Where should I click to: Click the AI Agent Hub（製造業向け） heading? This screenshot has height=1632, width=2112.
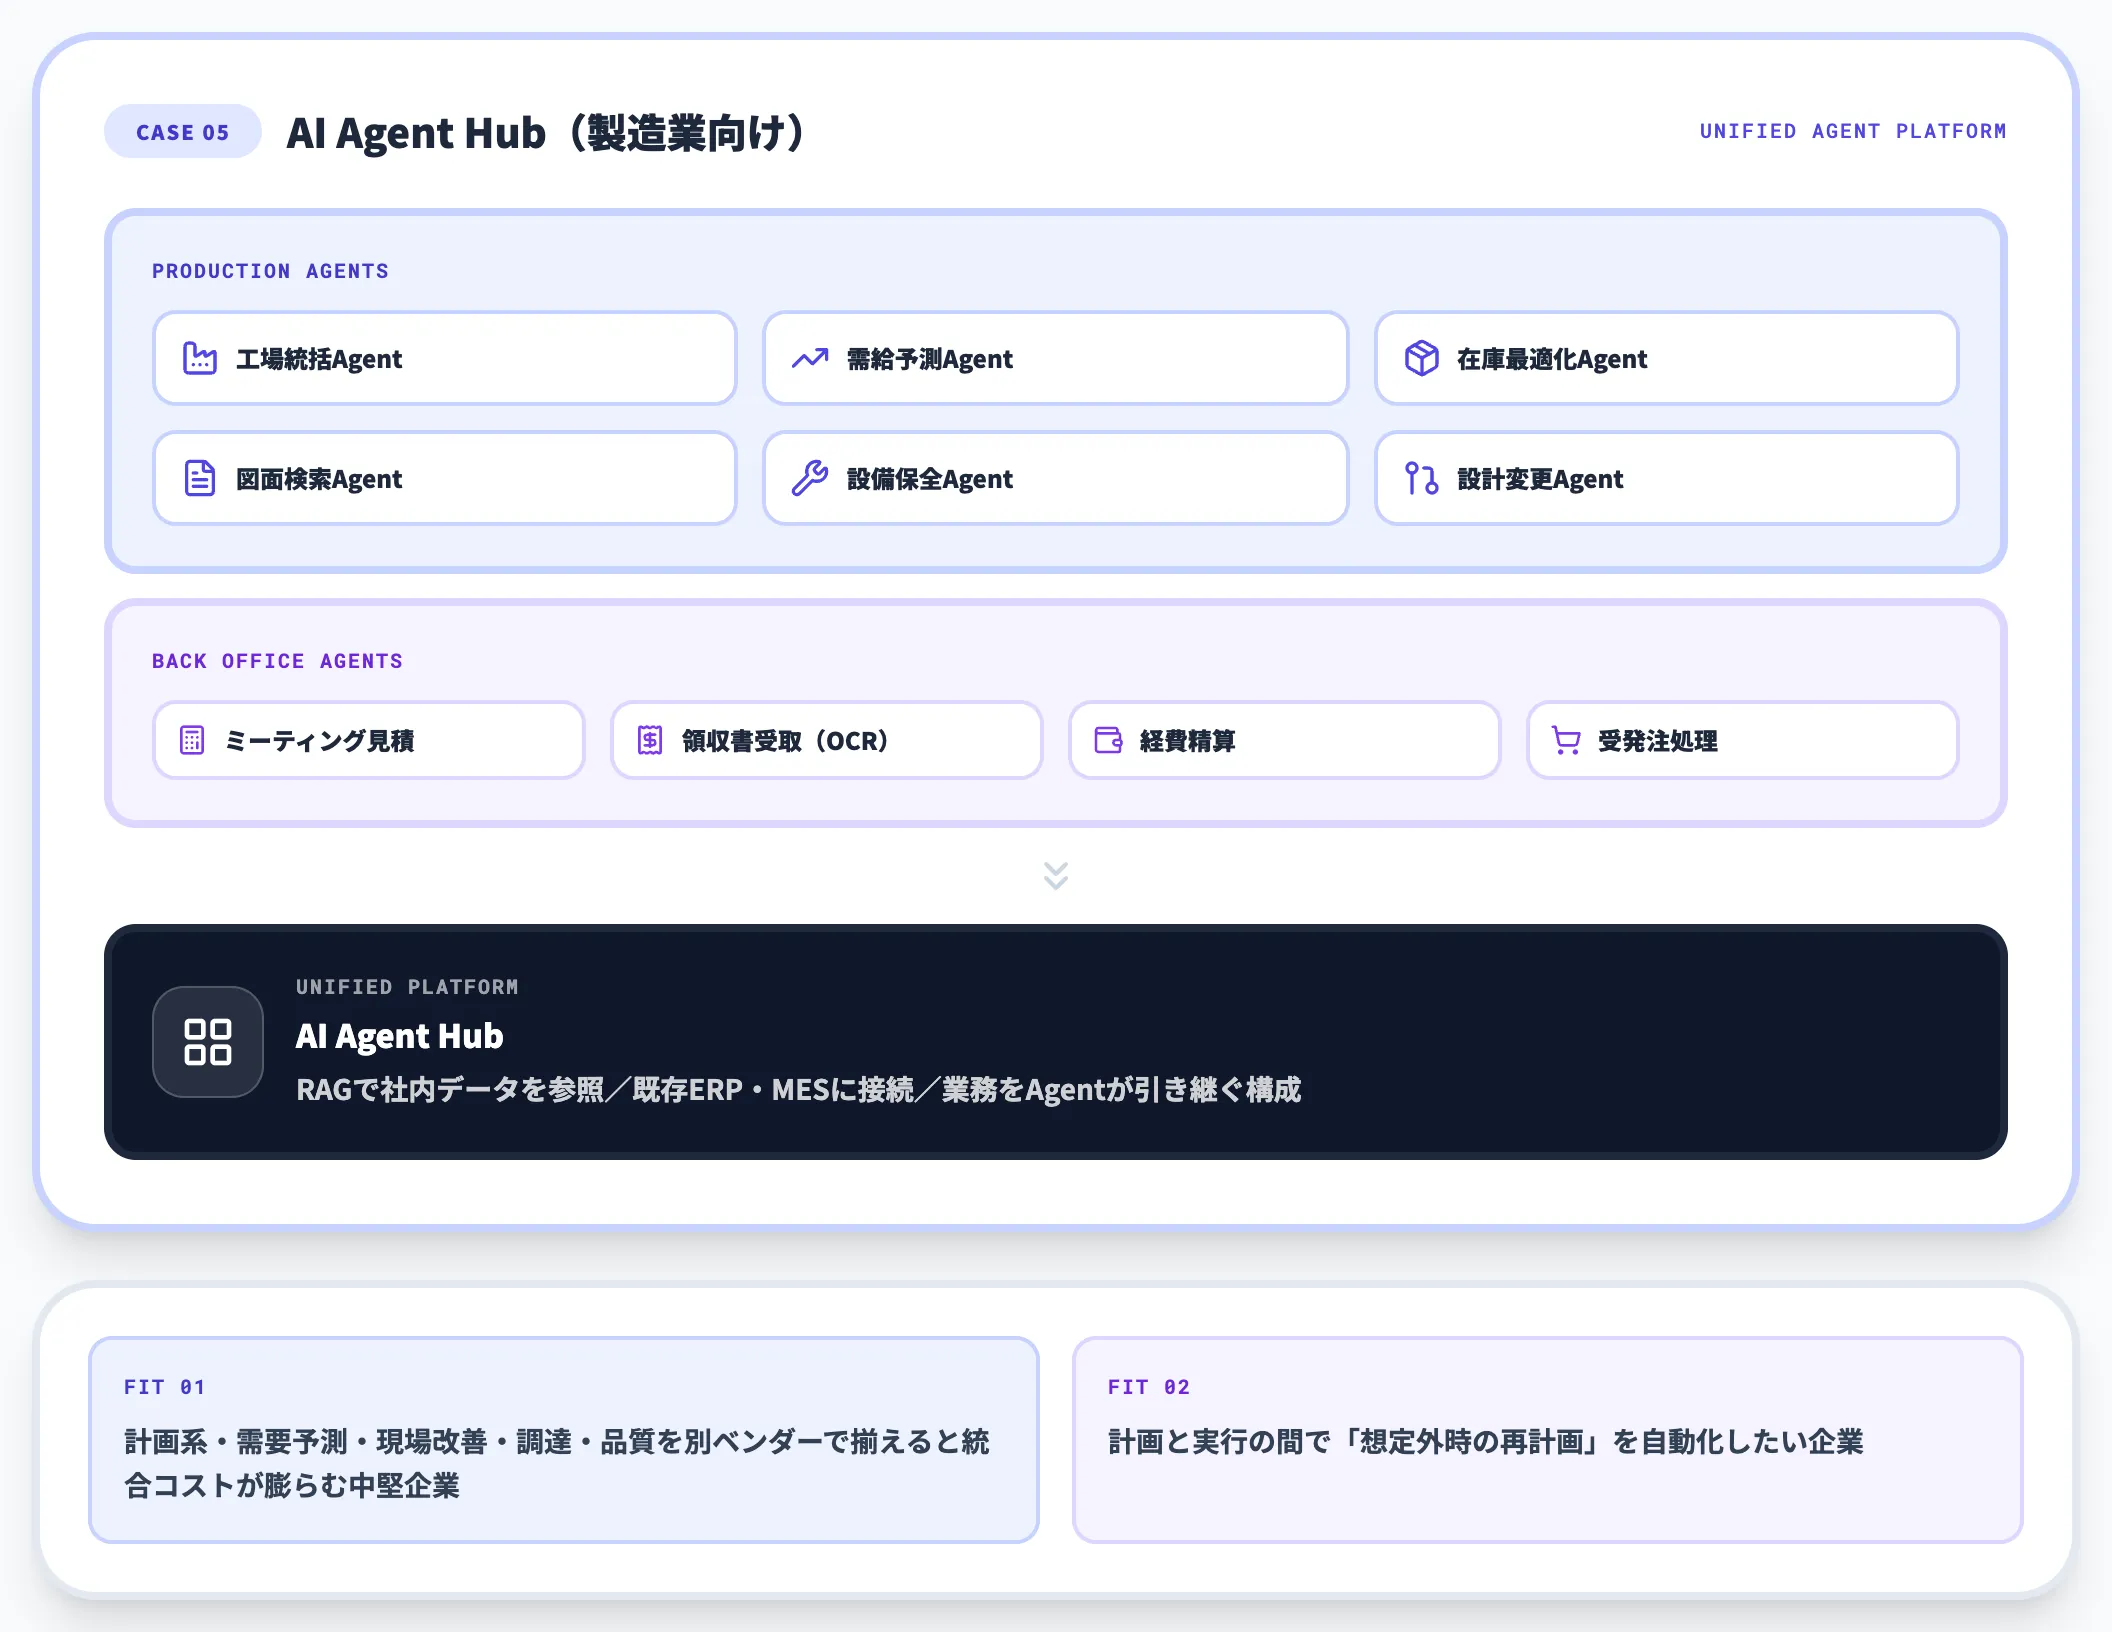pos(546,132)
